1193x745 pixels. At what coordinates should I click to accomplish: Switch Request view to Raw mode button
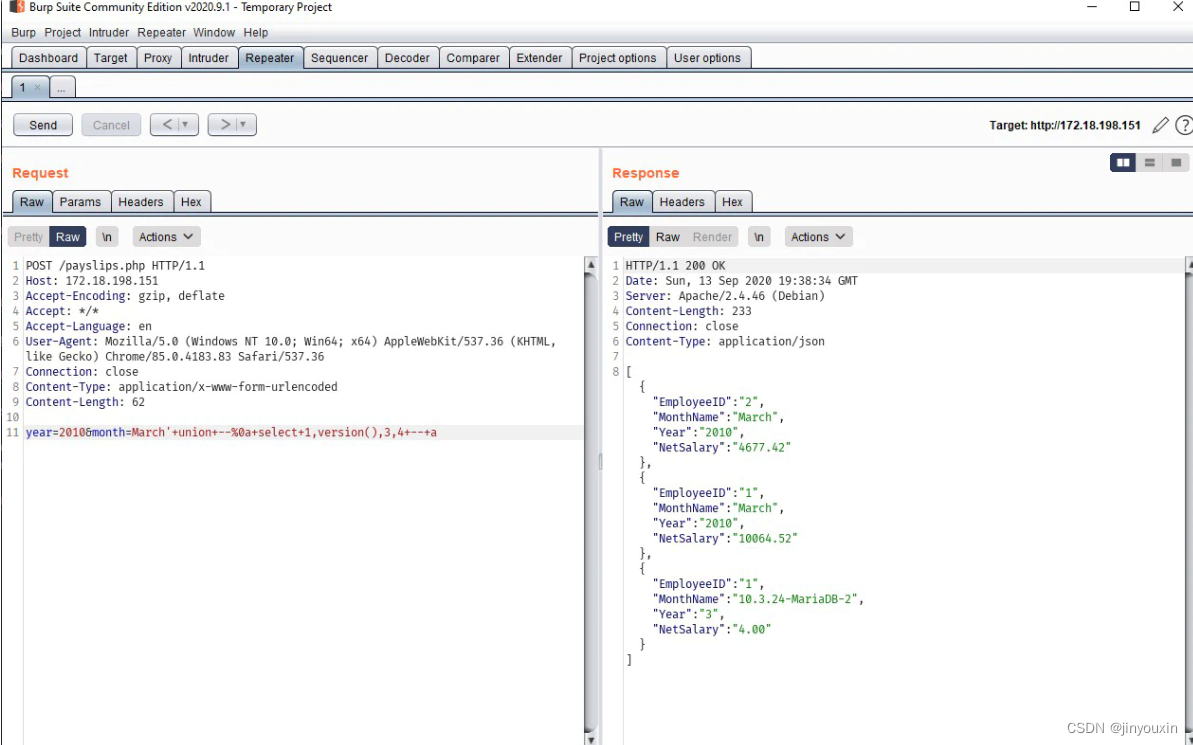[68, 237]
